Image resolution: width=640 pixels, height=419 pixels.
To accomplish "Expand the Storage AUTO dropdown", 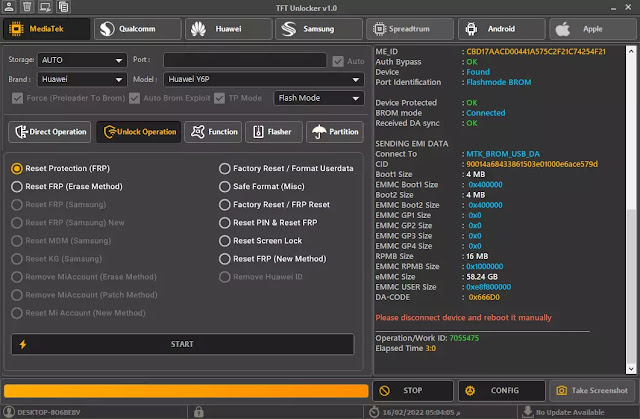I will pyautogui.click(x=82, y=60).
